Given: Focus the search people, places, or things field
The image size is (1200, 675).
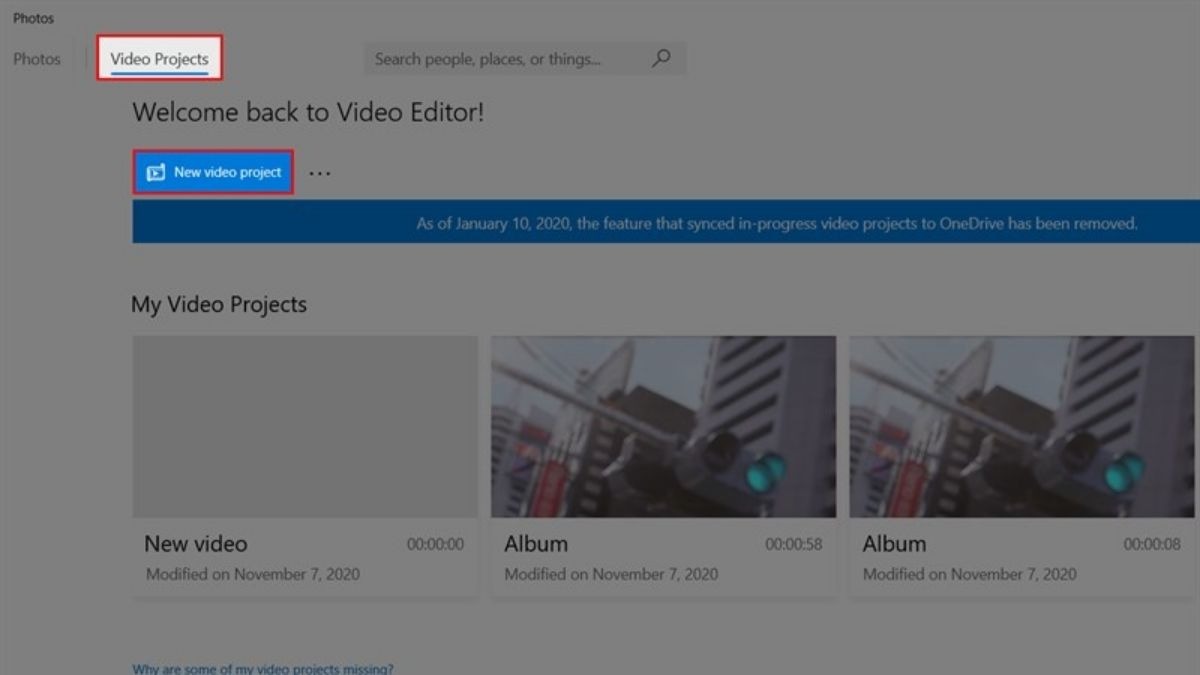Looking at the screenshot, I should point(524,59).
